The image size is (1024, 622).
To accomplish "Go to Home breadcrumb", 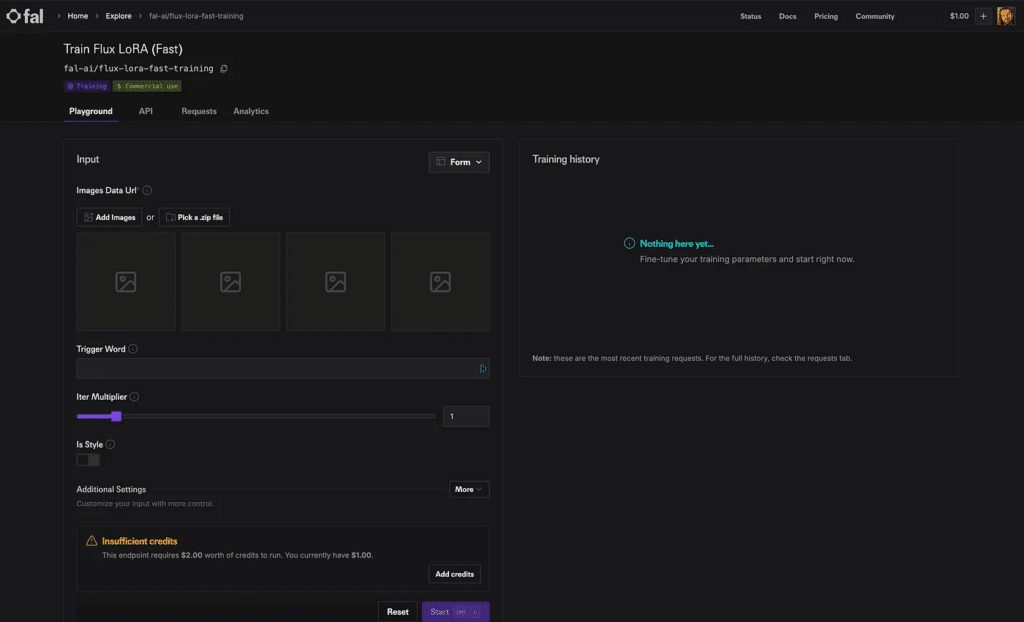I will coord(78,16).
